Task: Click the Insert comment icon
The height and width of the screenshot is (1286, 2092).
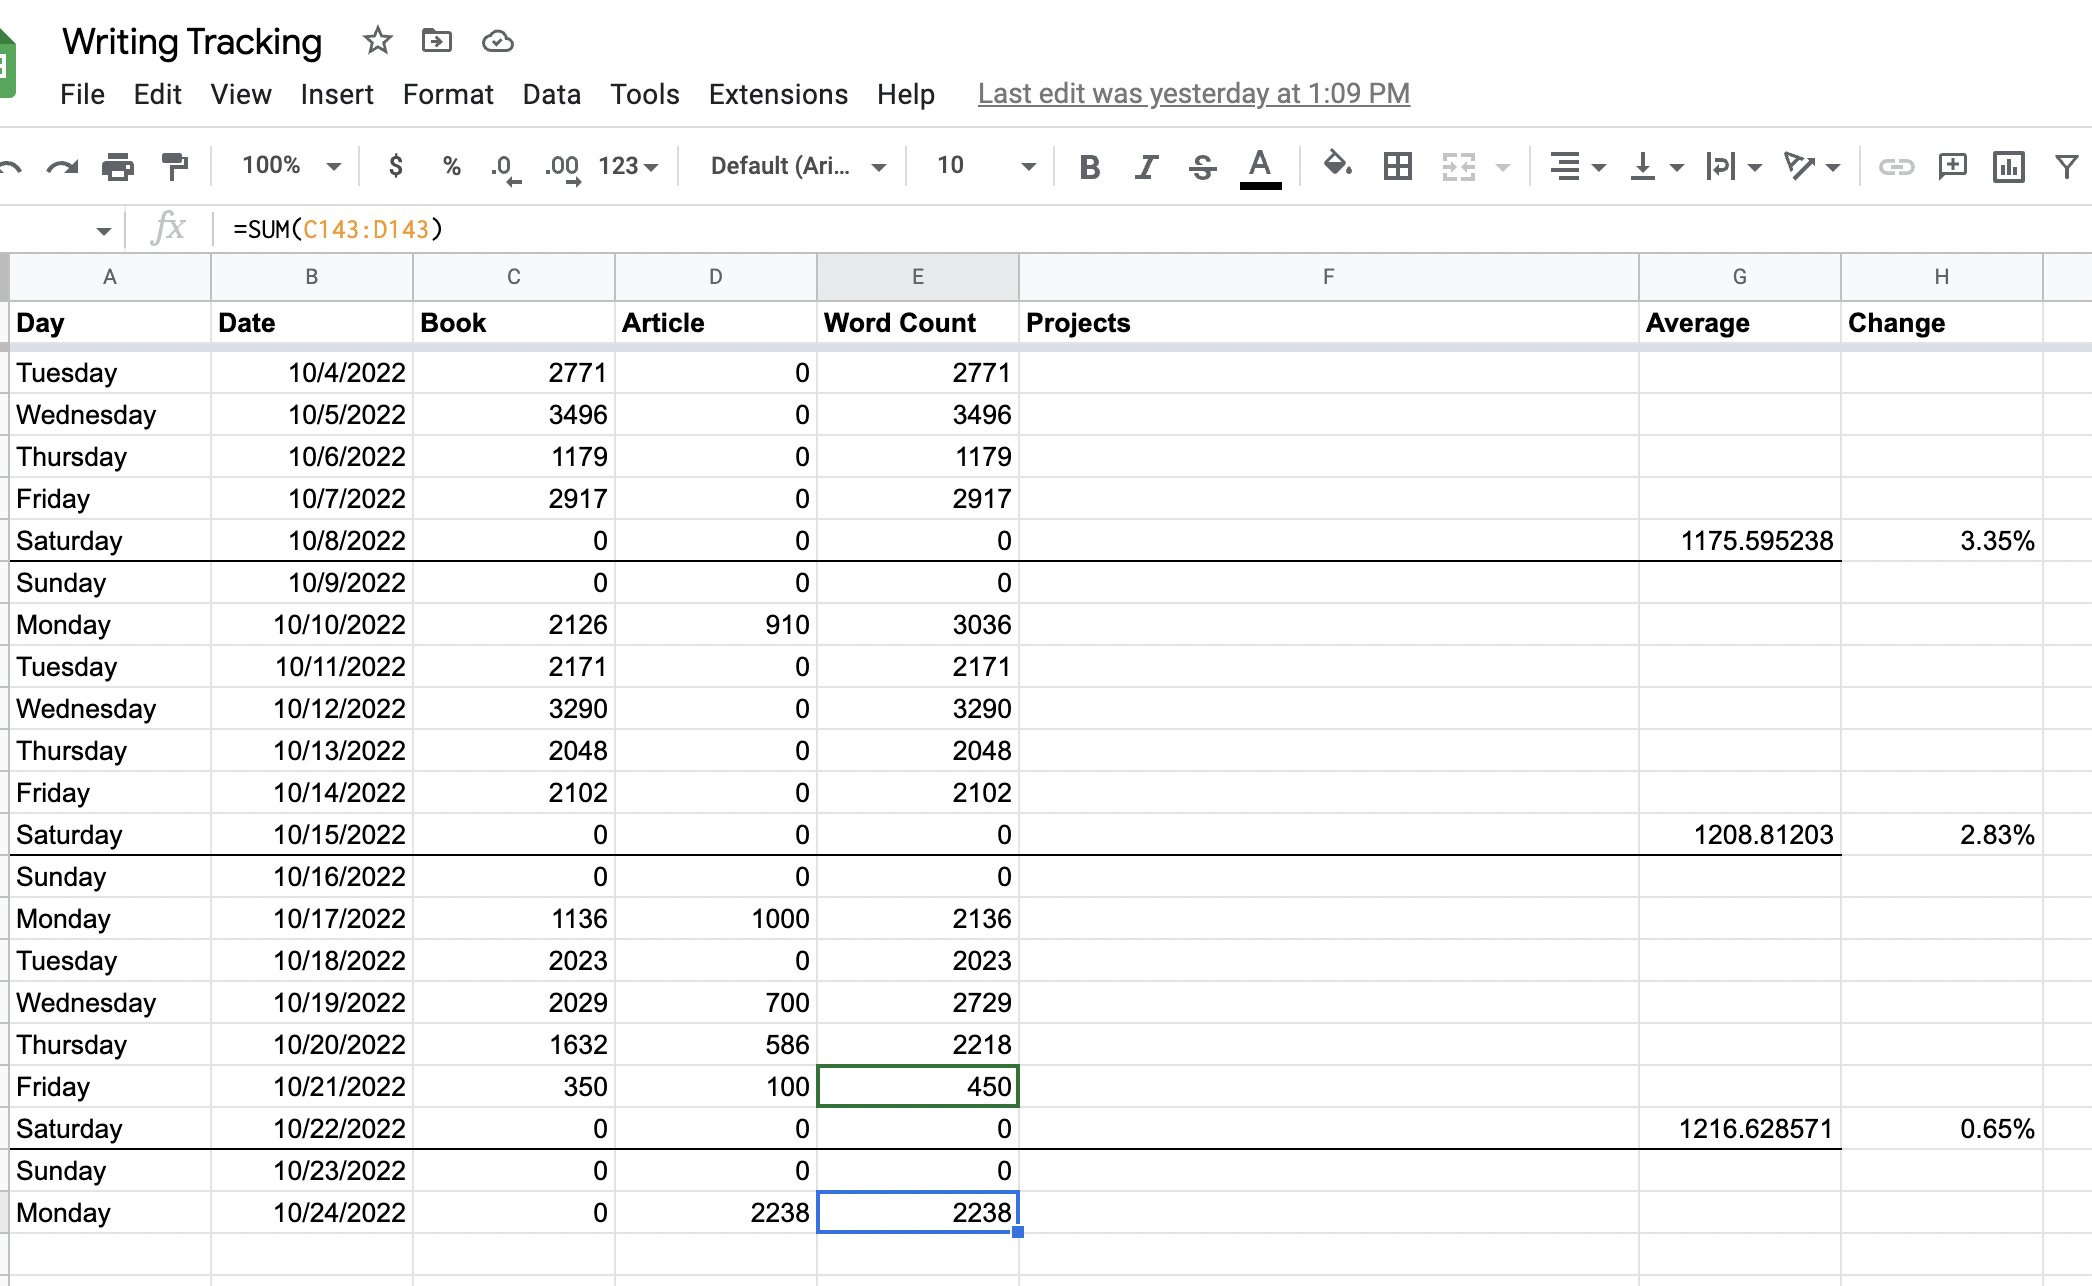Action: [1952, 166]
